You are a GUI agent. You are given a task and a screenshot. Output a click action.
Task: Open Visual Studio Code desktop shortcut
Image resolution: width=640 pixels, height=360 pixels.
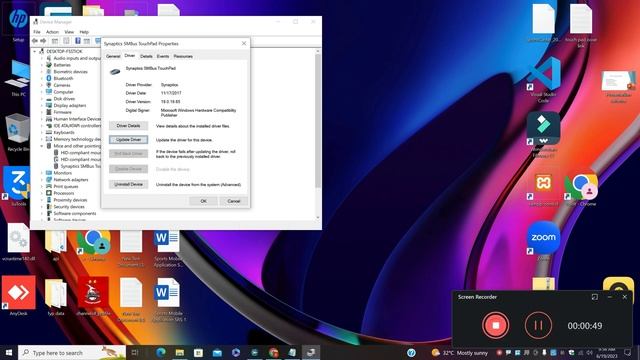click(x=544, y=79)
